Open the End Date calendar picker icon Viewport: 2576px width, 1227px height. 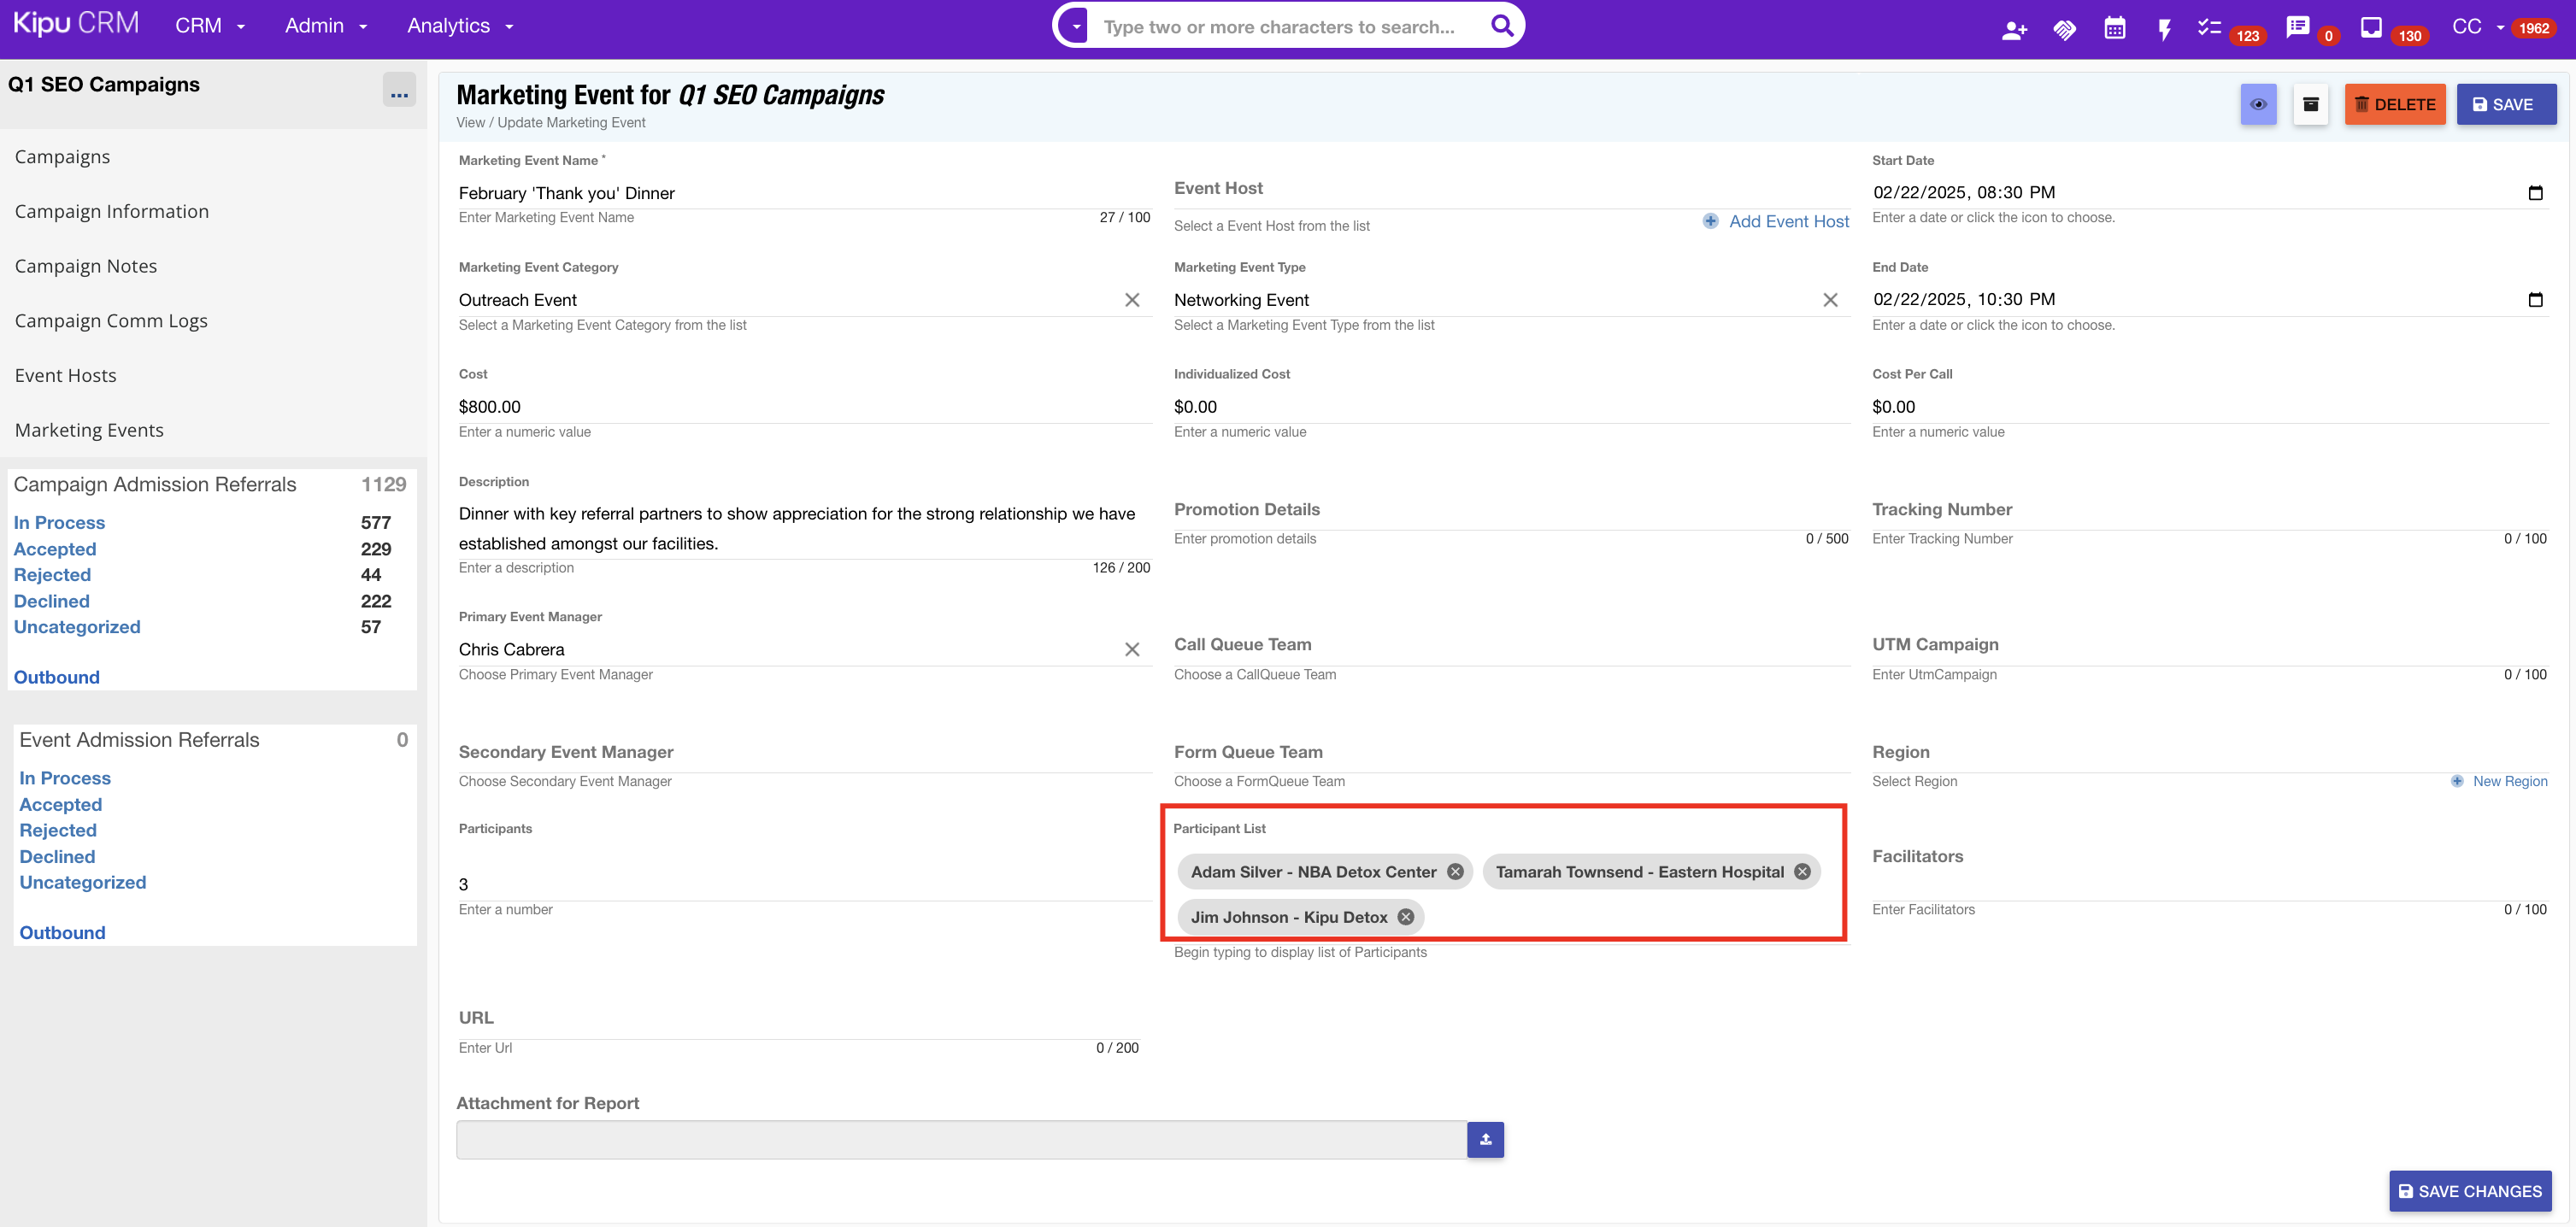pyautogui.click(x=2535, y=299)
